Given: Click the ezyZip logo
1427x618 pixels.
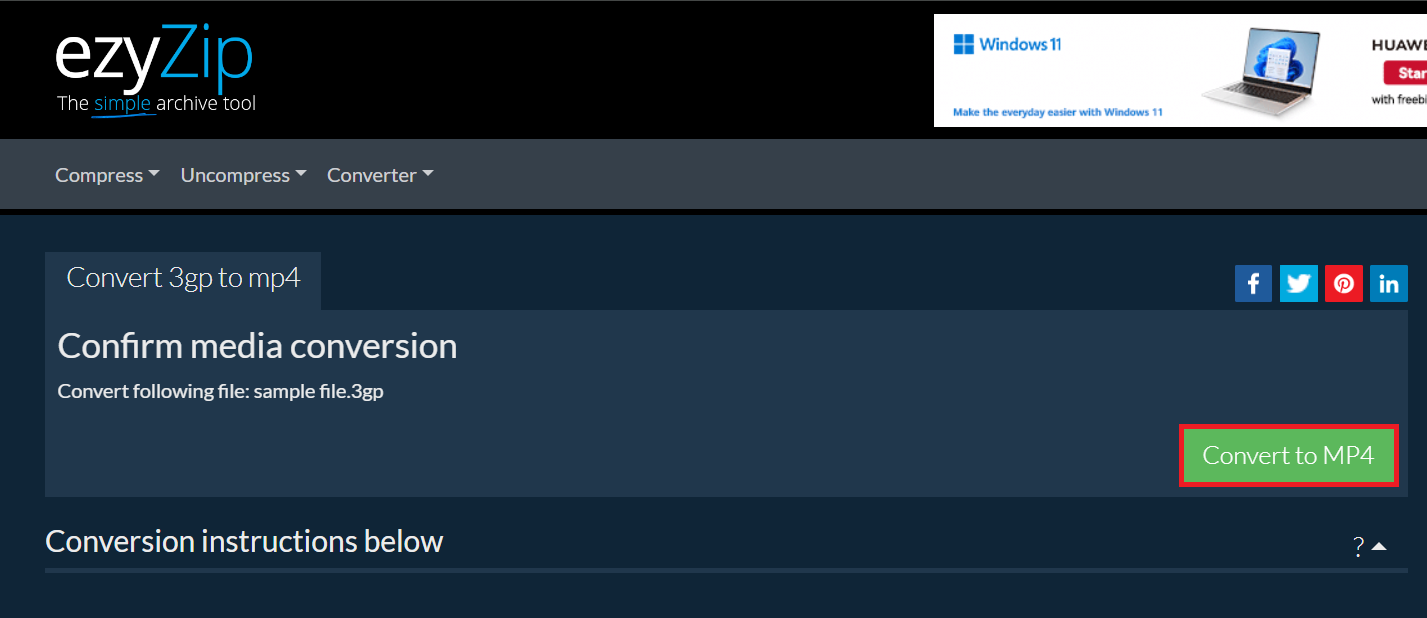Looking at the screenshot, I should pyautogui.click(x=153, y=57).
